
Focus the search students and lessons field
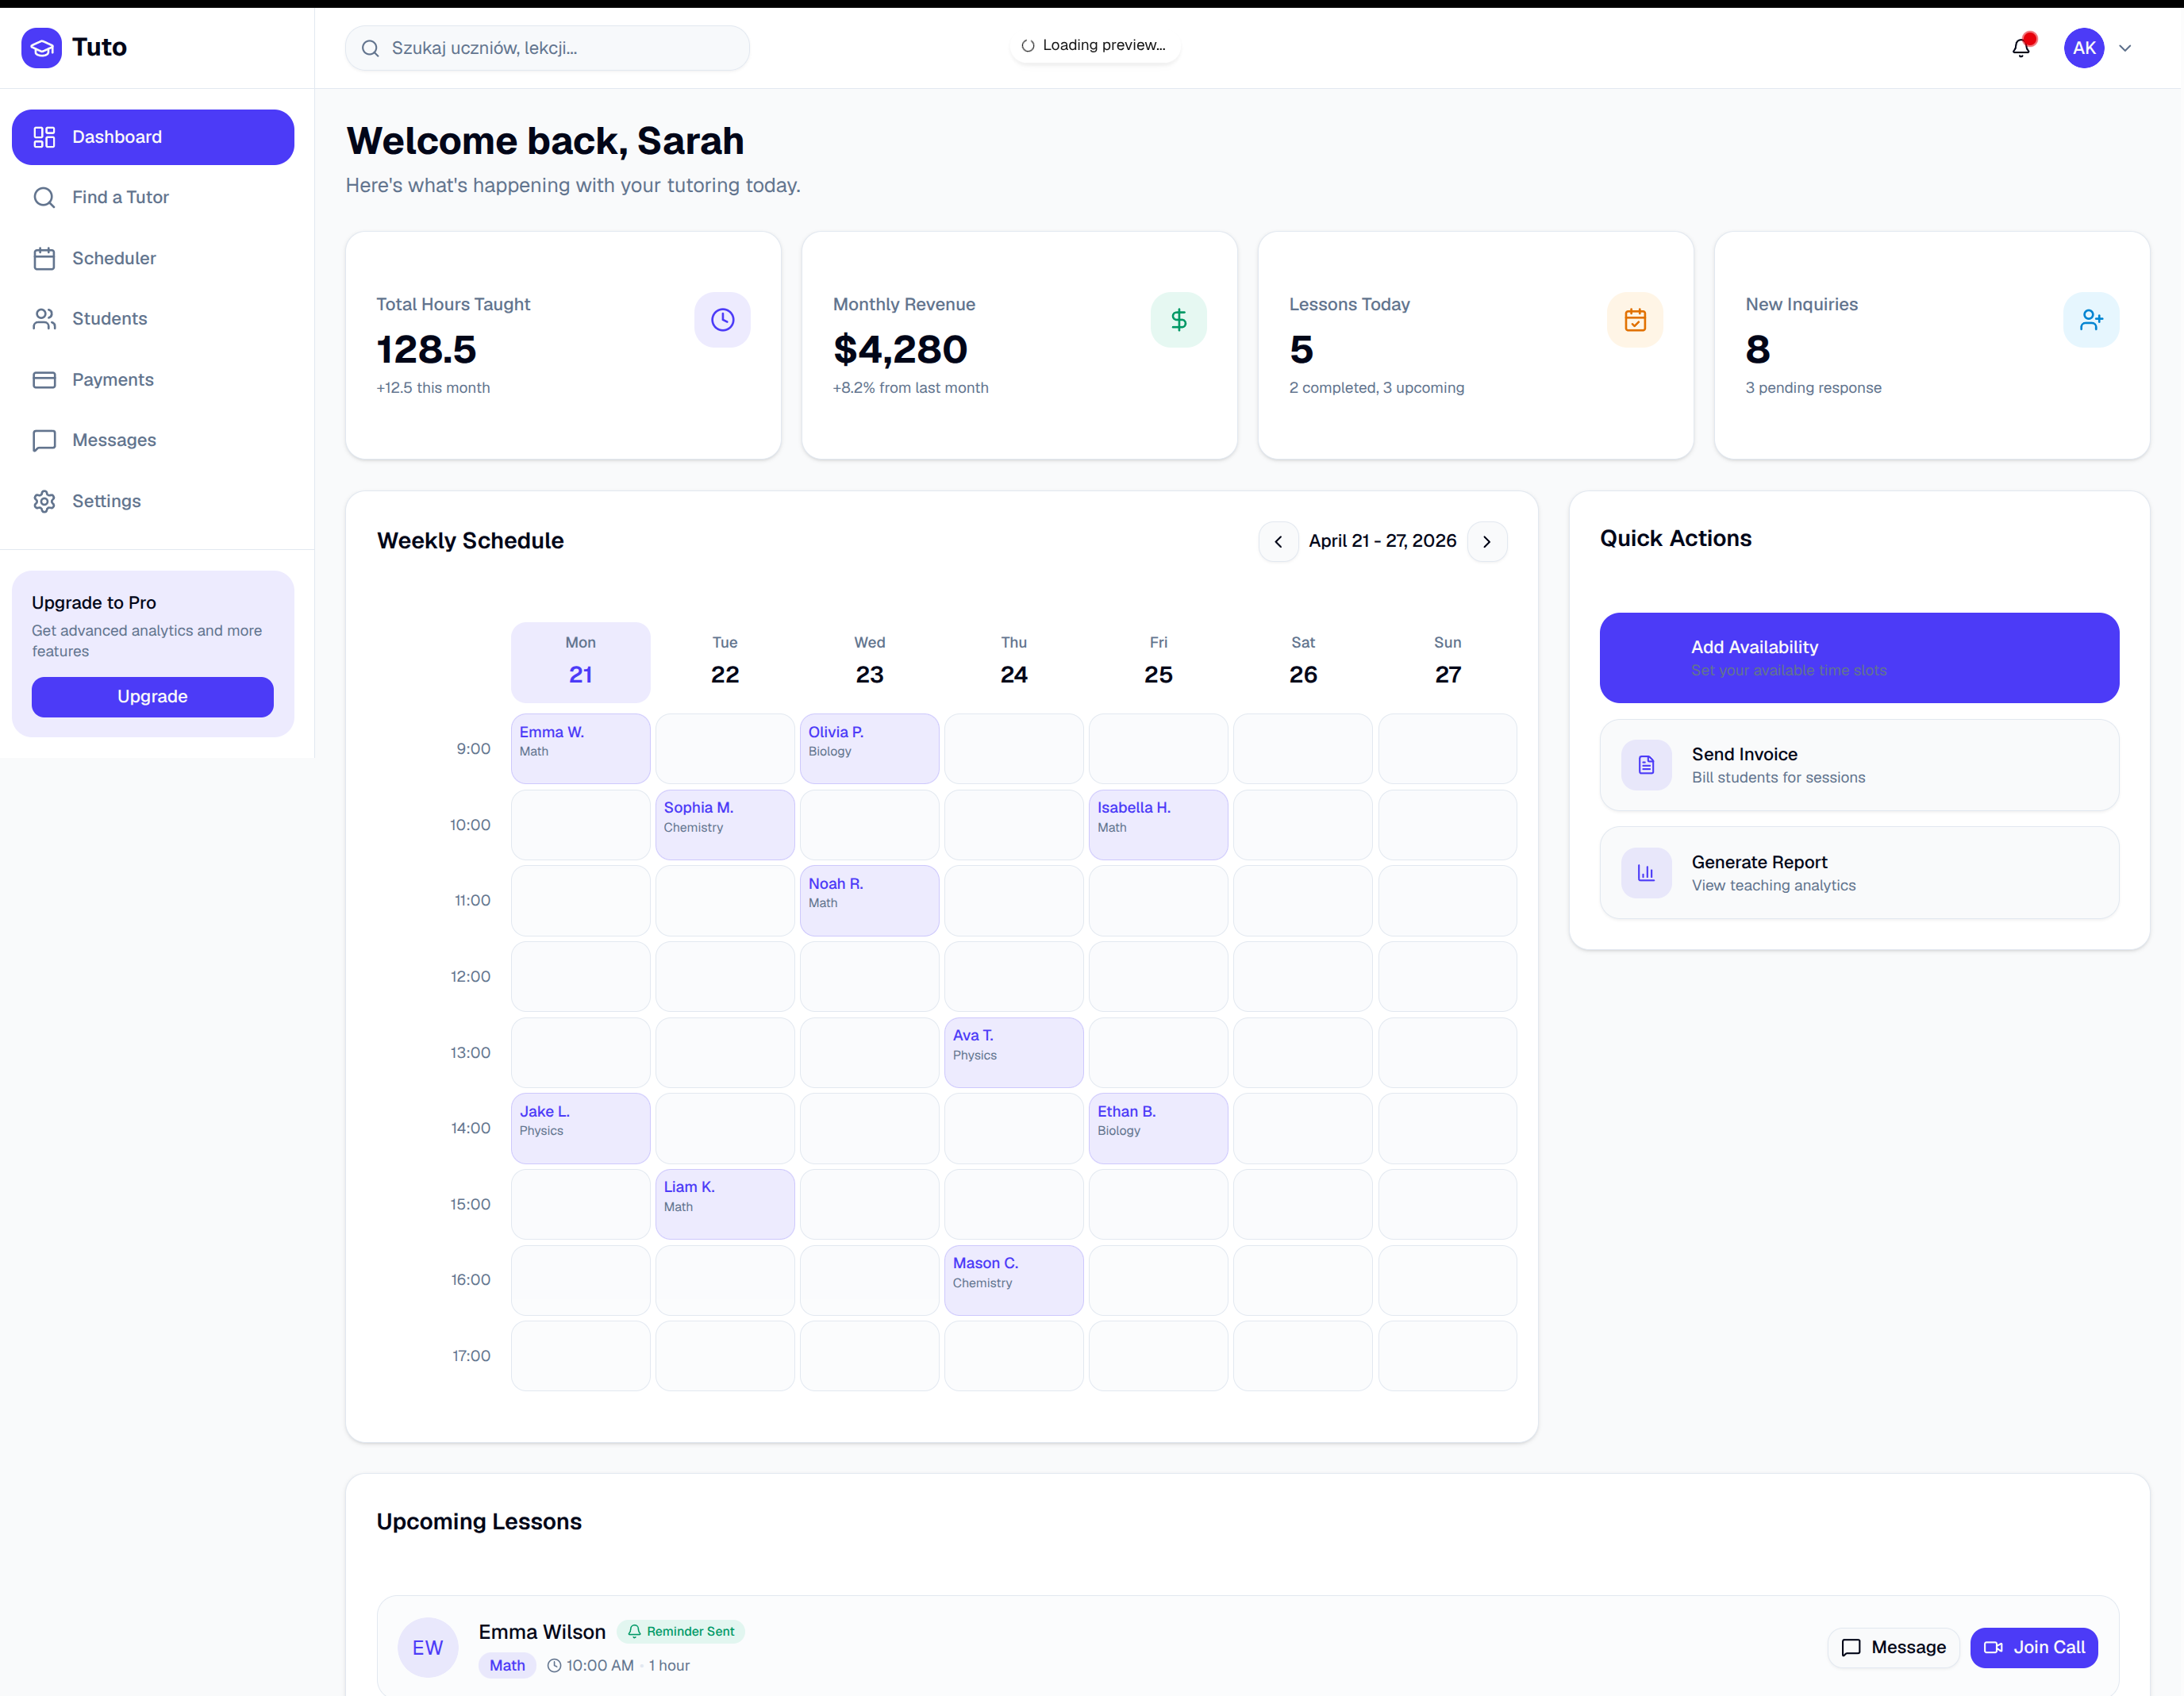pyautogui.click(x=547, y=48)
